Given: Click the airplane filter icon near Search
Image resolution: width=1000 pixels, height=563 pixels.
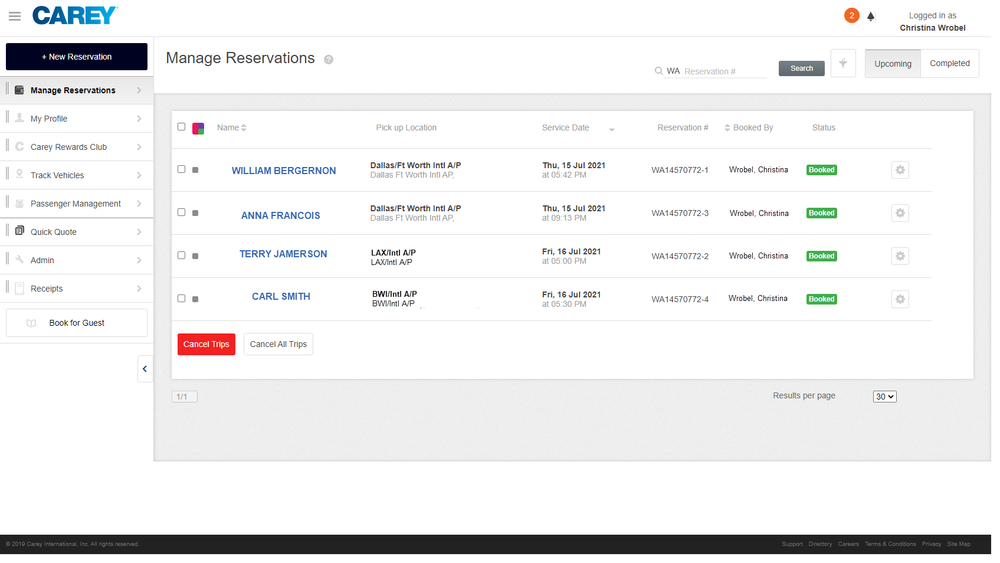Looking at the screenshot, I should click(843, 63).
